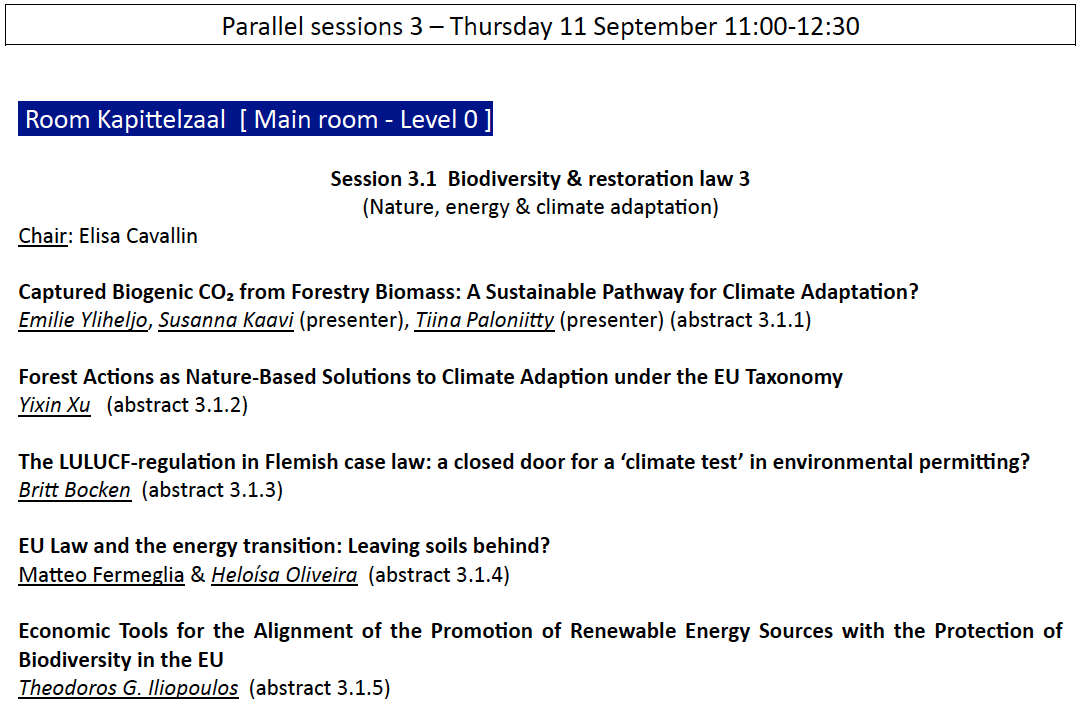The image size is (1083, 709).
Task: Click the Parallel sessions 3 header box
Action: (540, 26)
